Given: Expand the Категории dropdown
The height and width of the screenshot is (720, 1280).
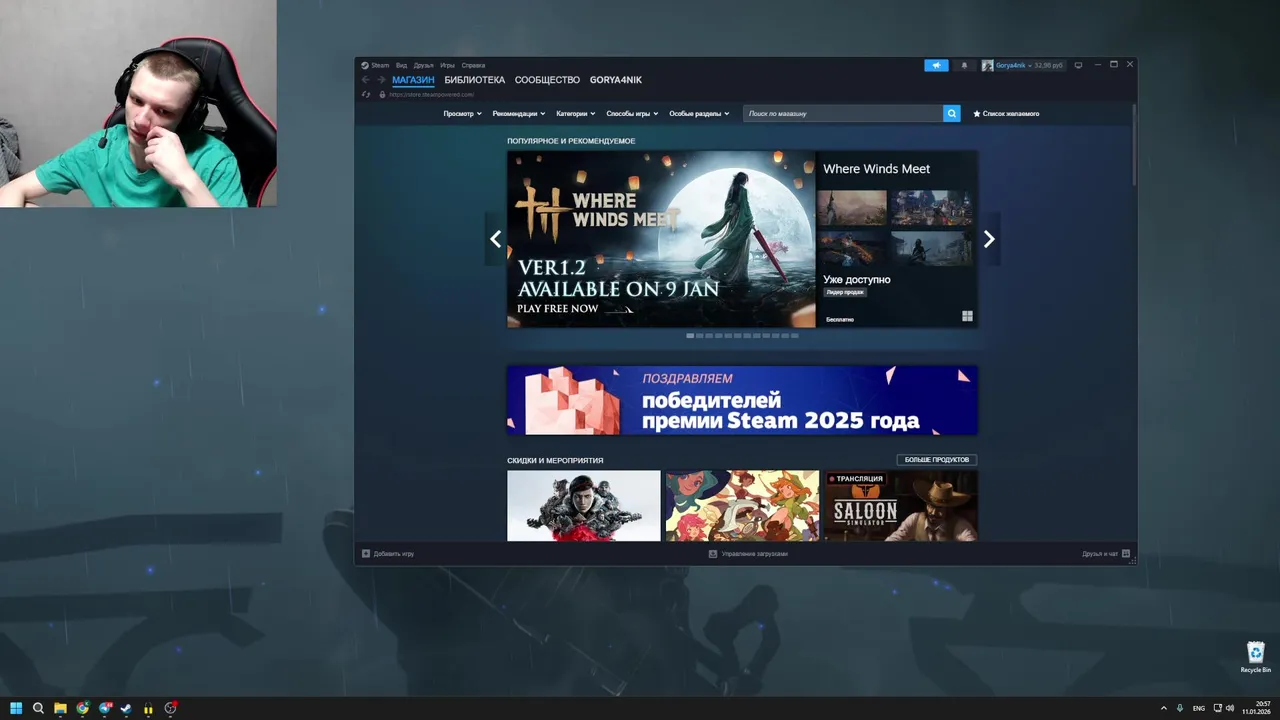Looking at the screenshot, I should [x=576, y=113].
